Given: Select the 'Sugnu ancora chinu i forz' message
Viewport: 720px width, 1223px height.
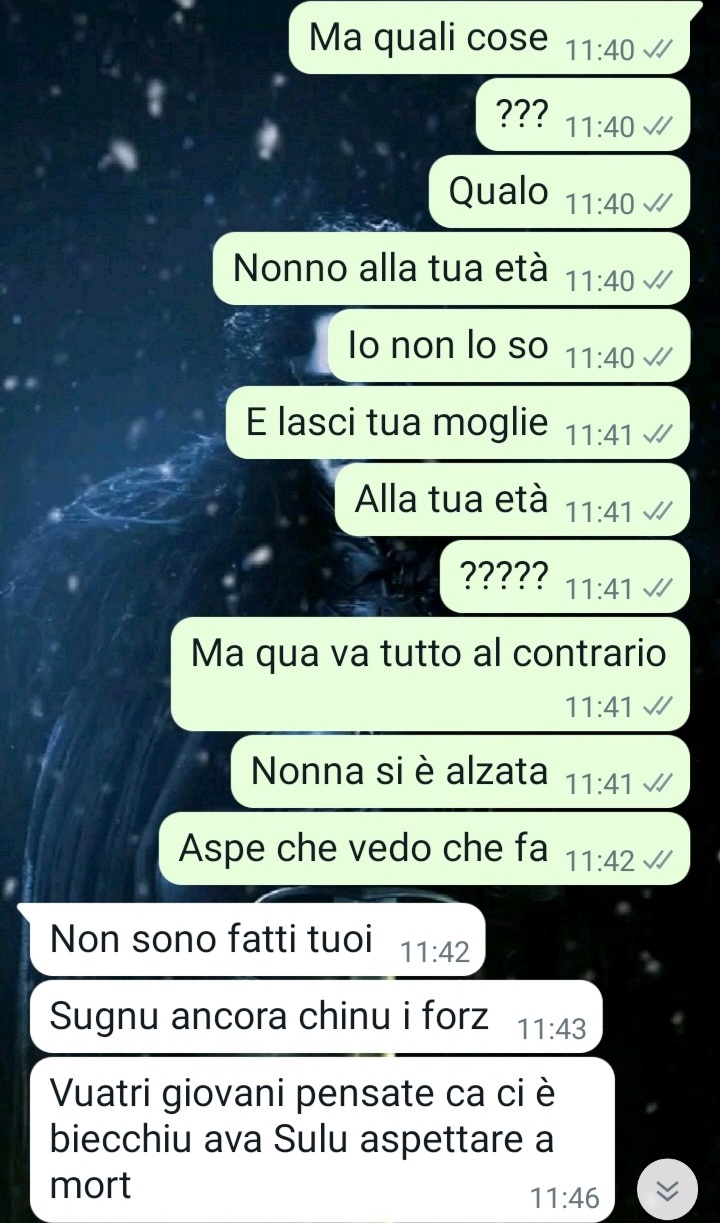Looking at the screenshot, I should point(317,1016).
